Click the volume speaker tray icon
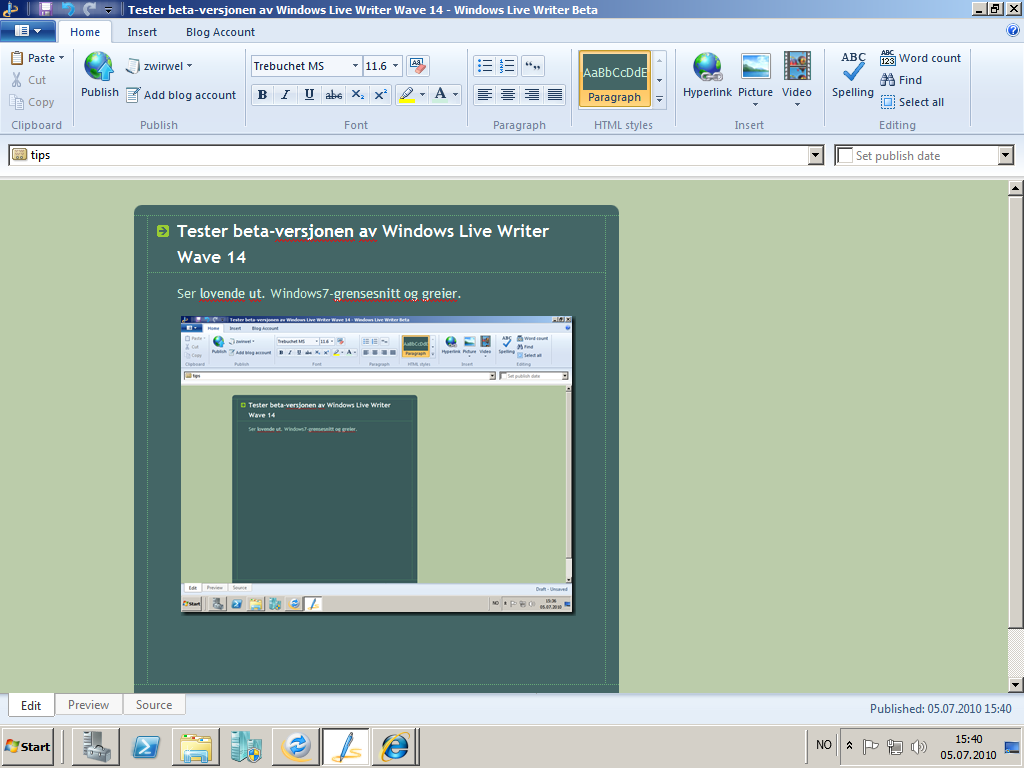The width and height of the screenshot is (1024, 768). tap(918, 746)
